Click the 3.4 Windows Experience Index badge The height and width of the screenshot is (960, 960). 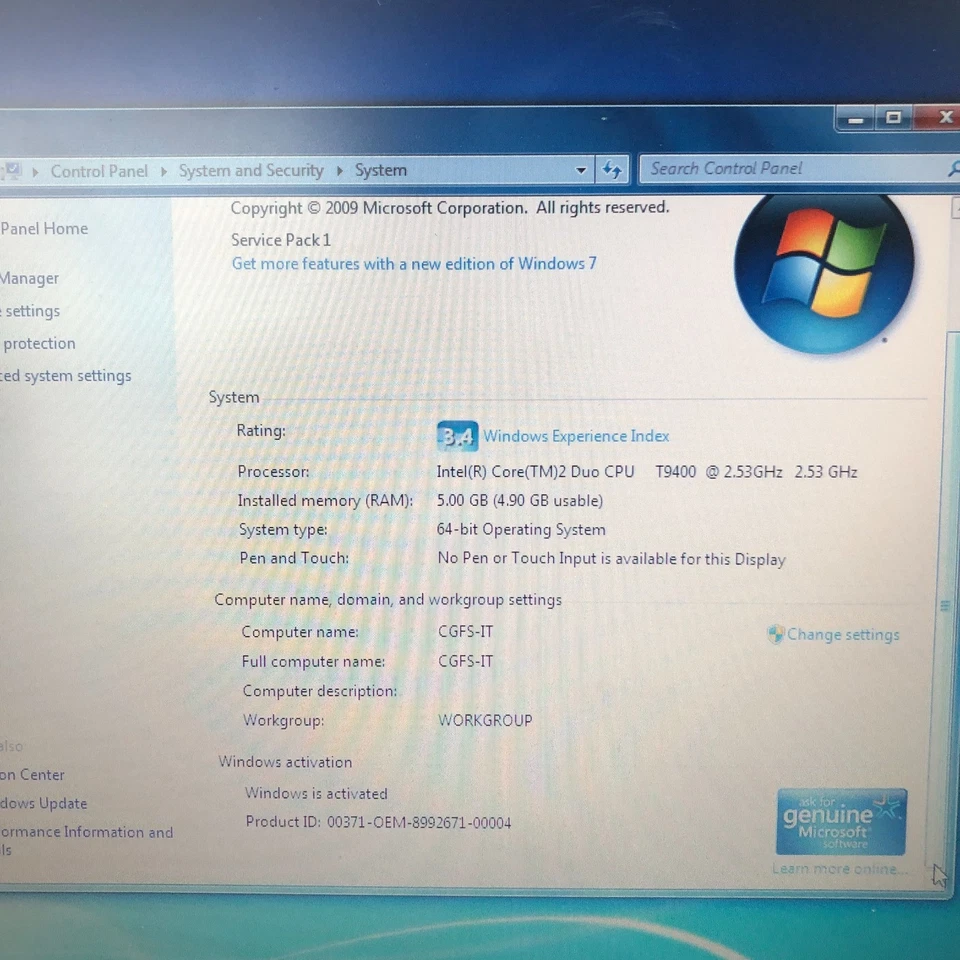(457, 436)
